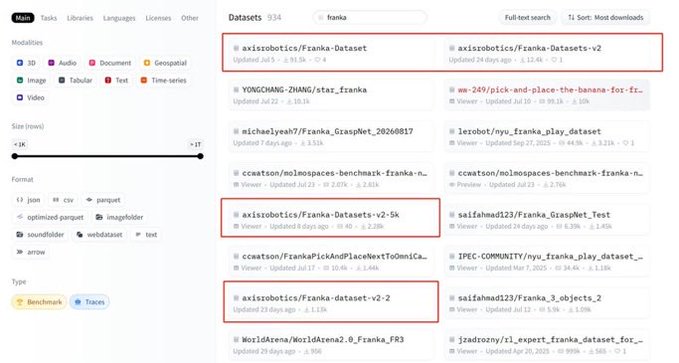Click the right handle of size slider

tap(200, 156)
